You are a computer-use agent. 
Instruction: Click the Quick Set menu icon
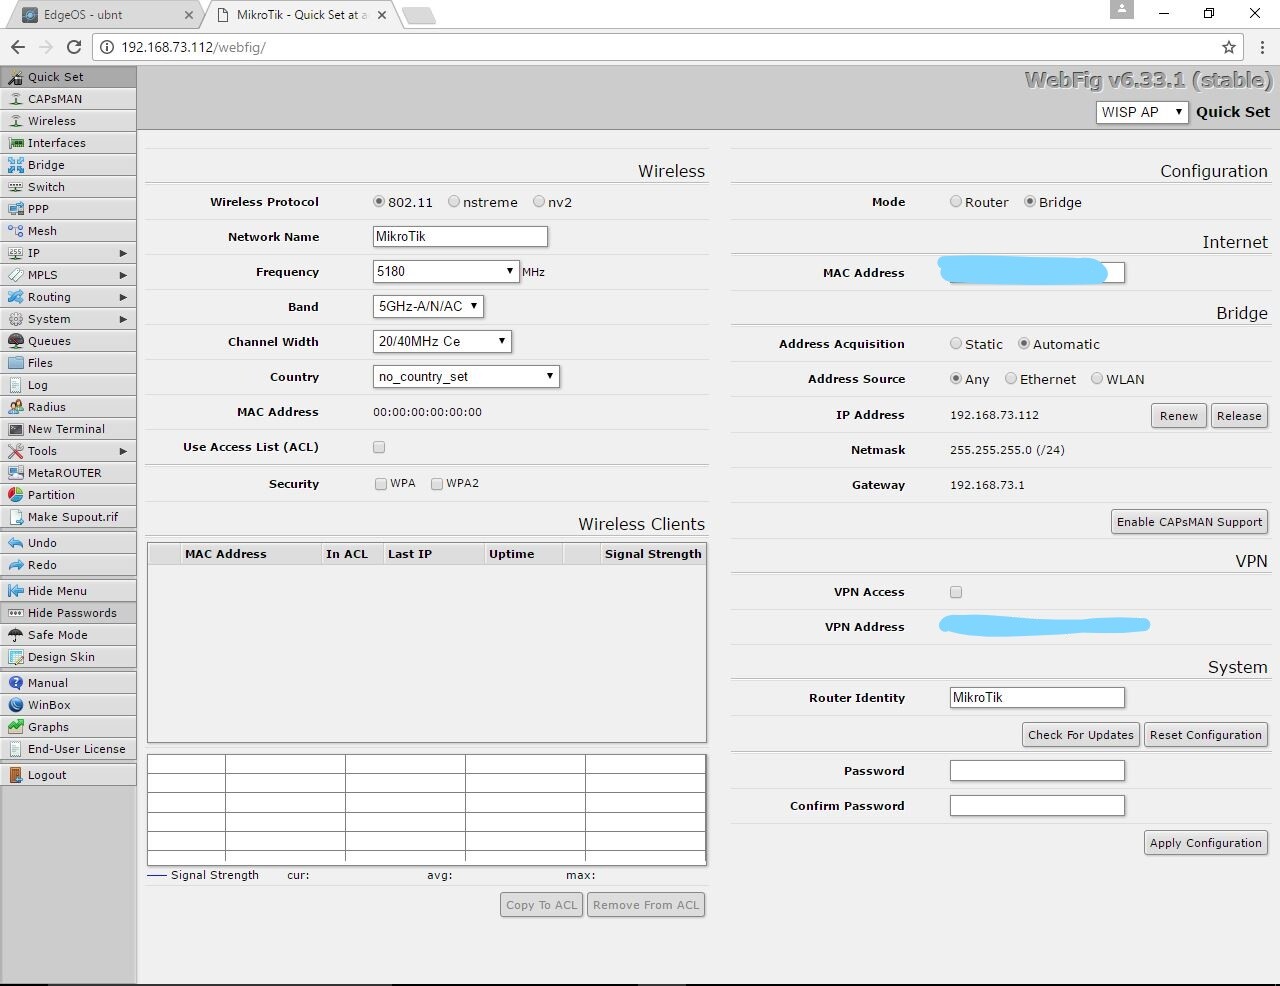point(15,77)
